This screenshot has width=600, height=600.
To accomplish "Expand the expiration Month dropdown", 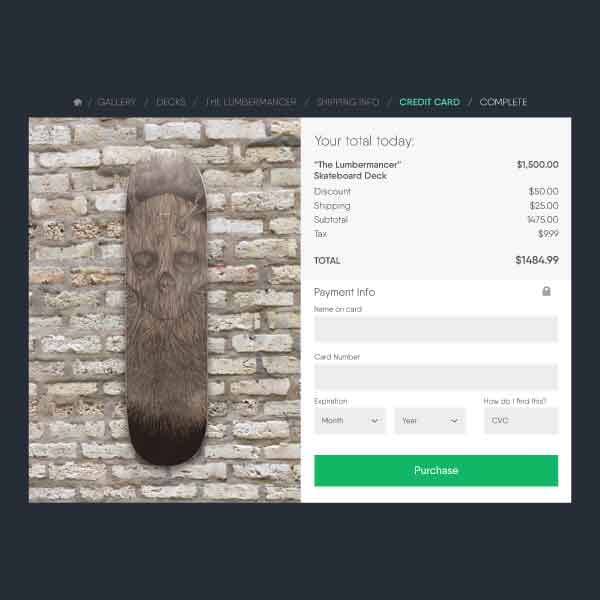I will click(x=350, y=421).
